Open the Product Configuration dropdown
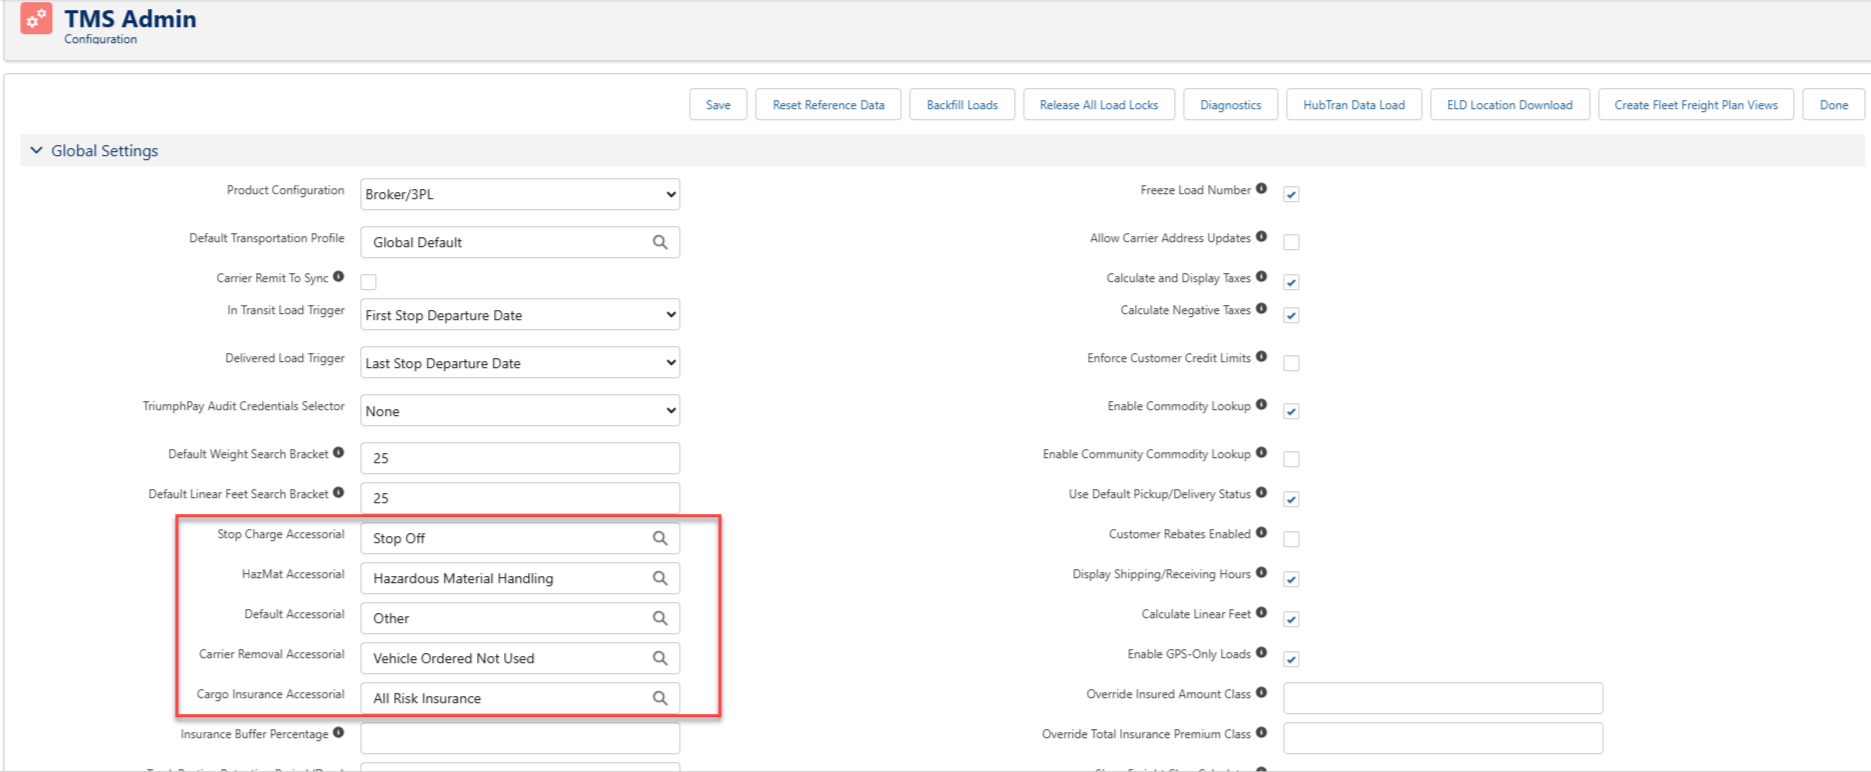Image resolution: width=1871 pixels, height=772 pixels. point(520,194)
